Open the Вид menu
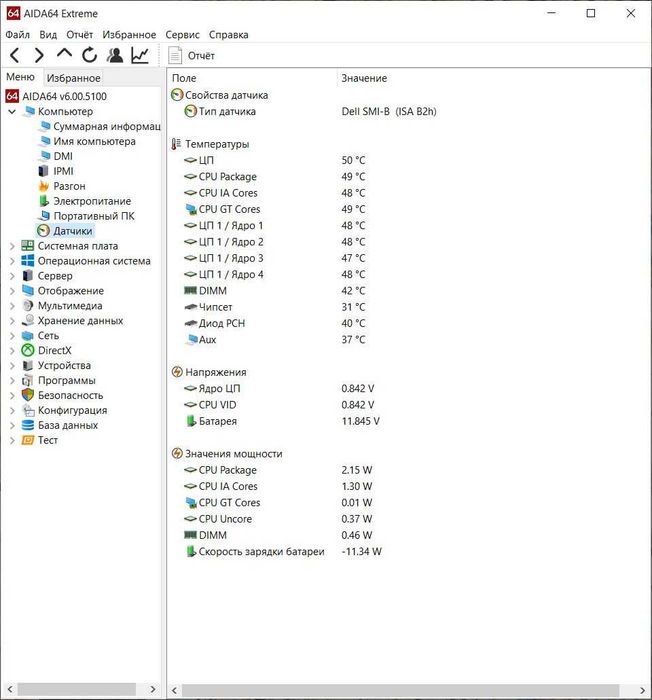Viewport: 652px width, 700px height. (48, 35)
